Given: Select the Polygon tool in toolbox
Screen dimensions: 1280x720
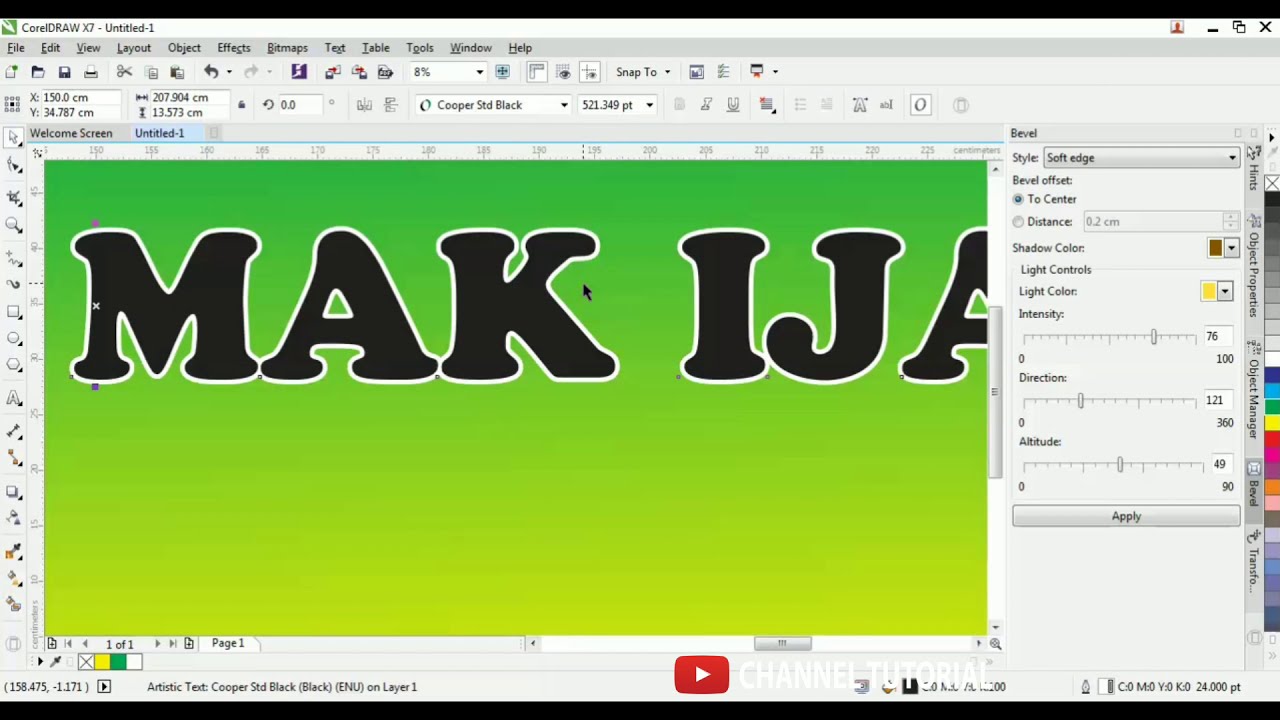Looking at the screenshot, I should [14, 366].
